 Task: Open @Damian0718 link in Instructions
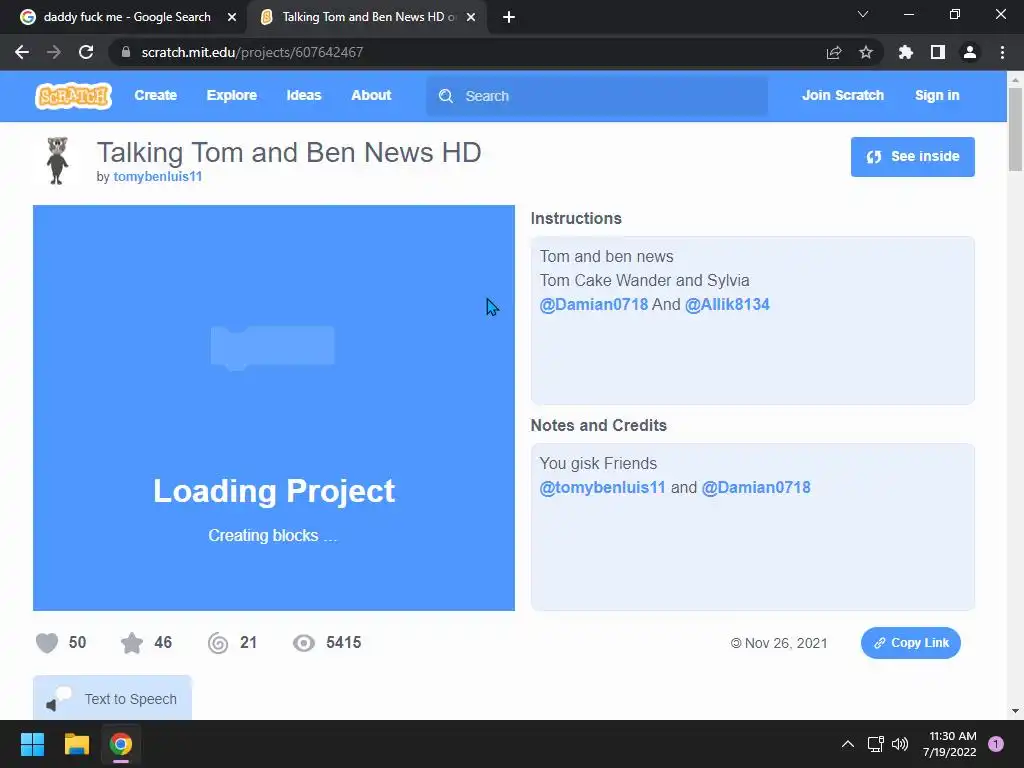[x=594, y=304]
